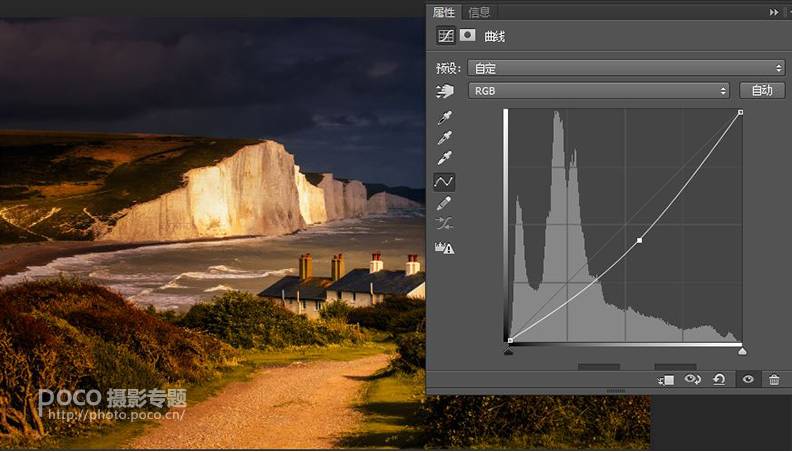The width and height of the screenshot is (792, 452).
Task: Pick the white point eyedropper
Action: [444, 158]
